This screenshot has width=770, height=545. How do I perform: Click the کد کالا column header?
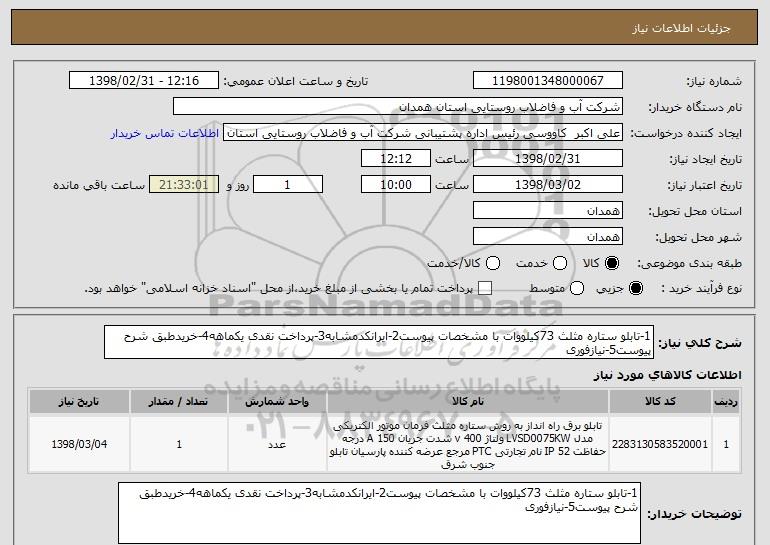[660, 402]
